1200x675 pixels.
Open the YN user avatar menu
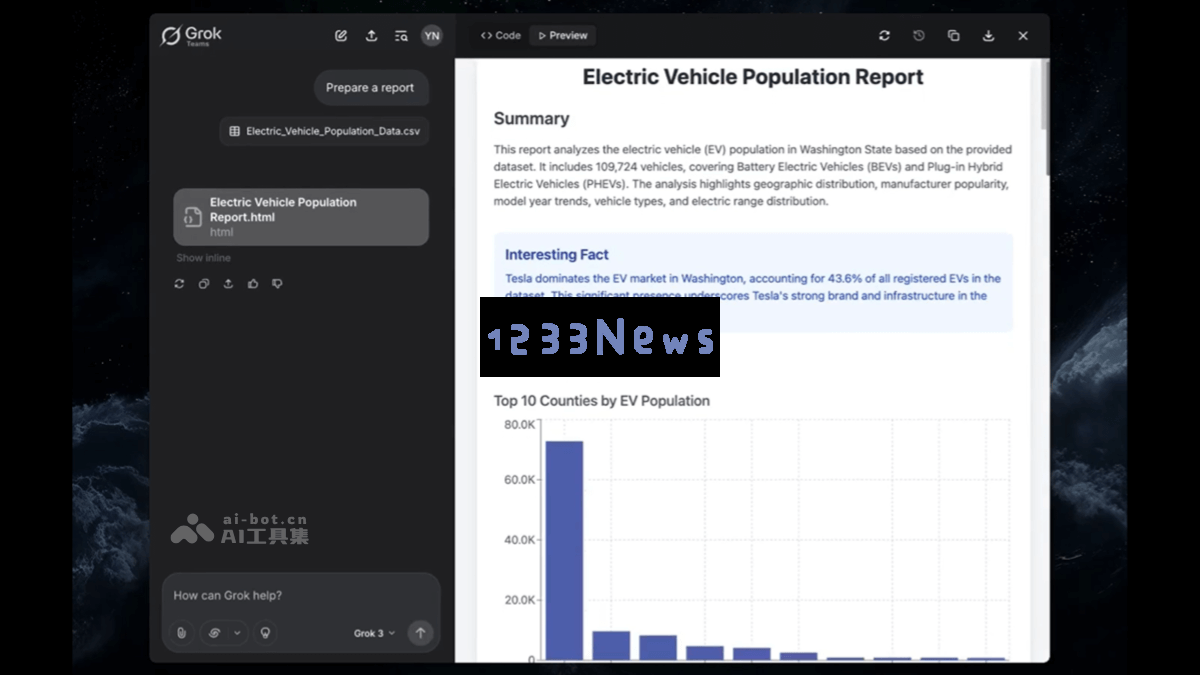[x=431, y=35]
